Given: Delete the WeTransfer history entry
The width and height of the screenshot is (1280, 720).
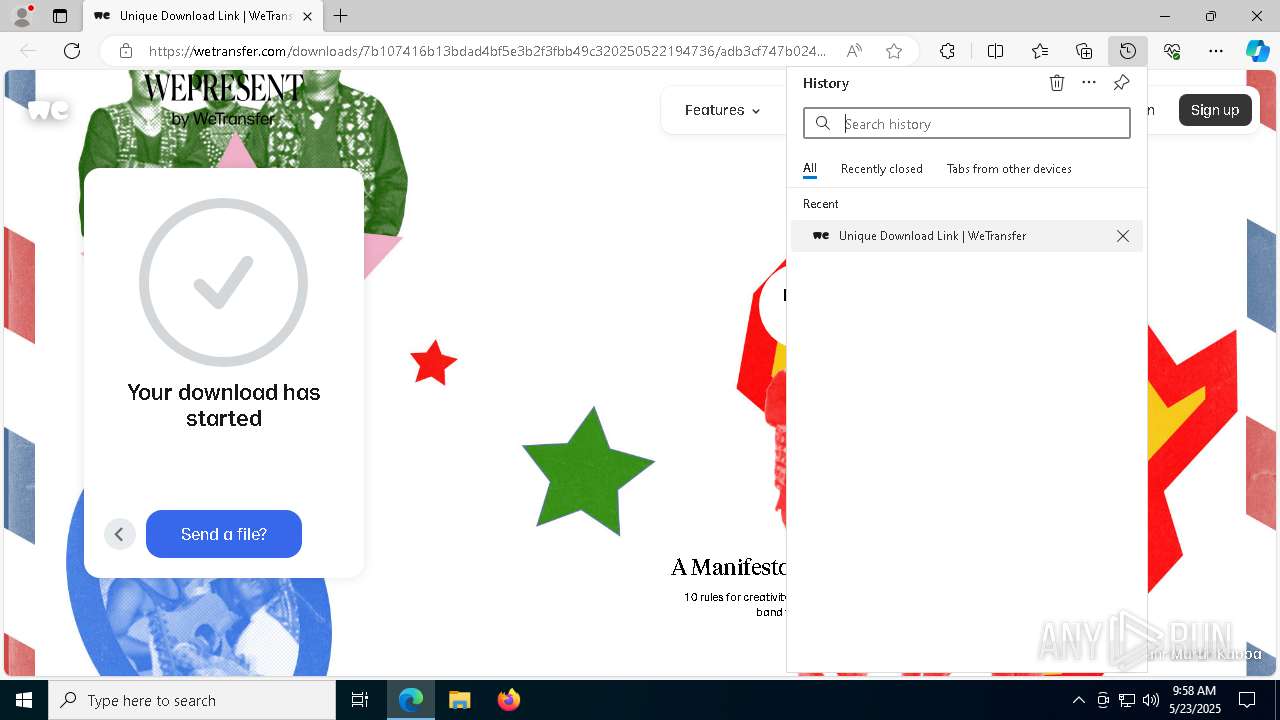Looking at the screenshot, I should coord(1123,236).
